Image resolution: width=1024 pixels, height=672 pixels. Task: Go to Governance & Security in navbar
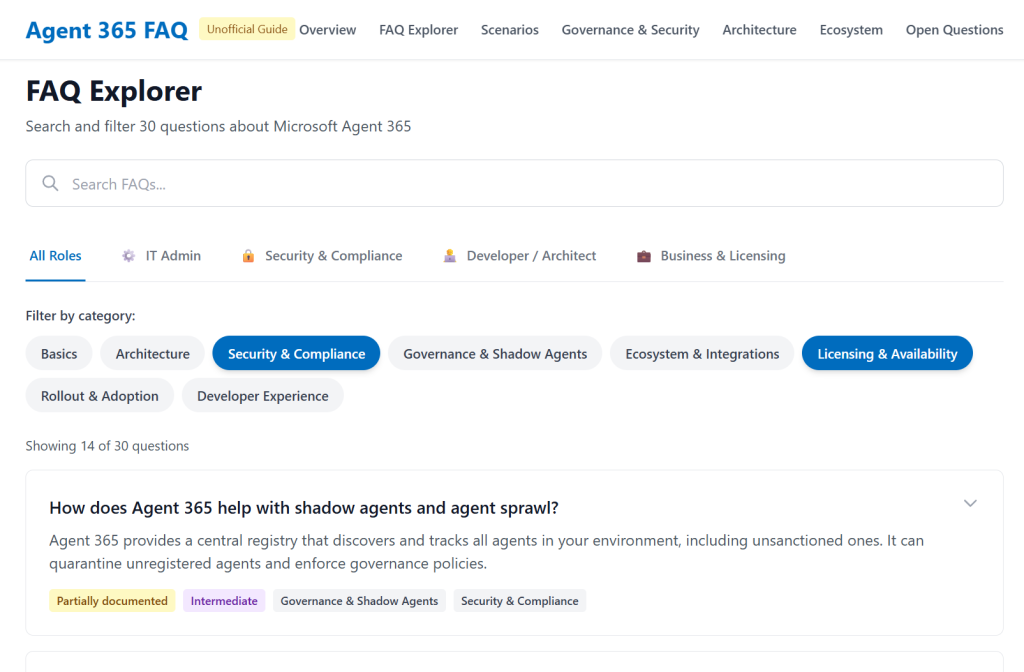(630, 30)
